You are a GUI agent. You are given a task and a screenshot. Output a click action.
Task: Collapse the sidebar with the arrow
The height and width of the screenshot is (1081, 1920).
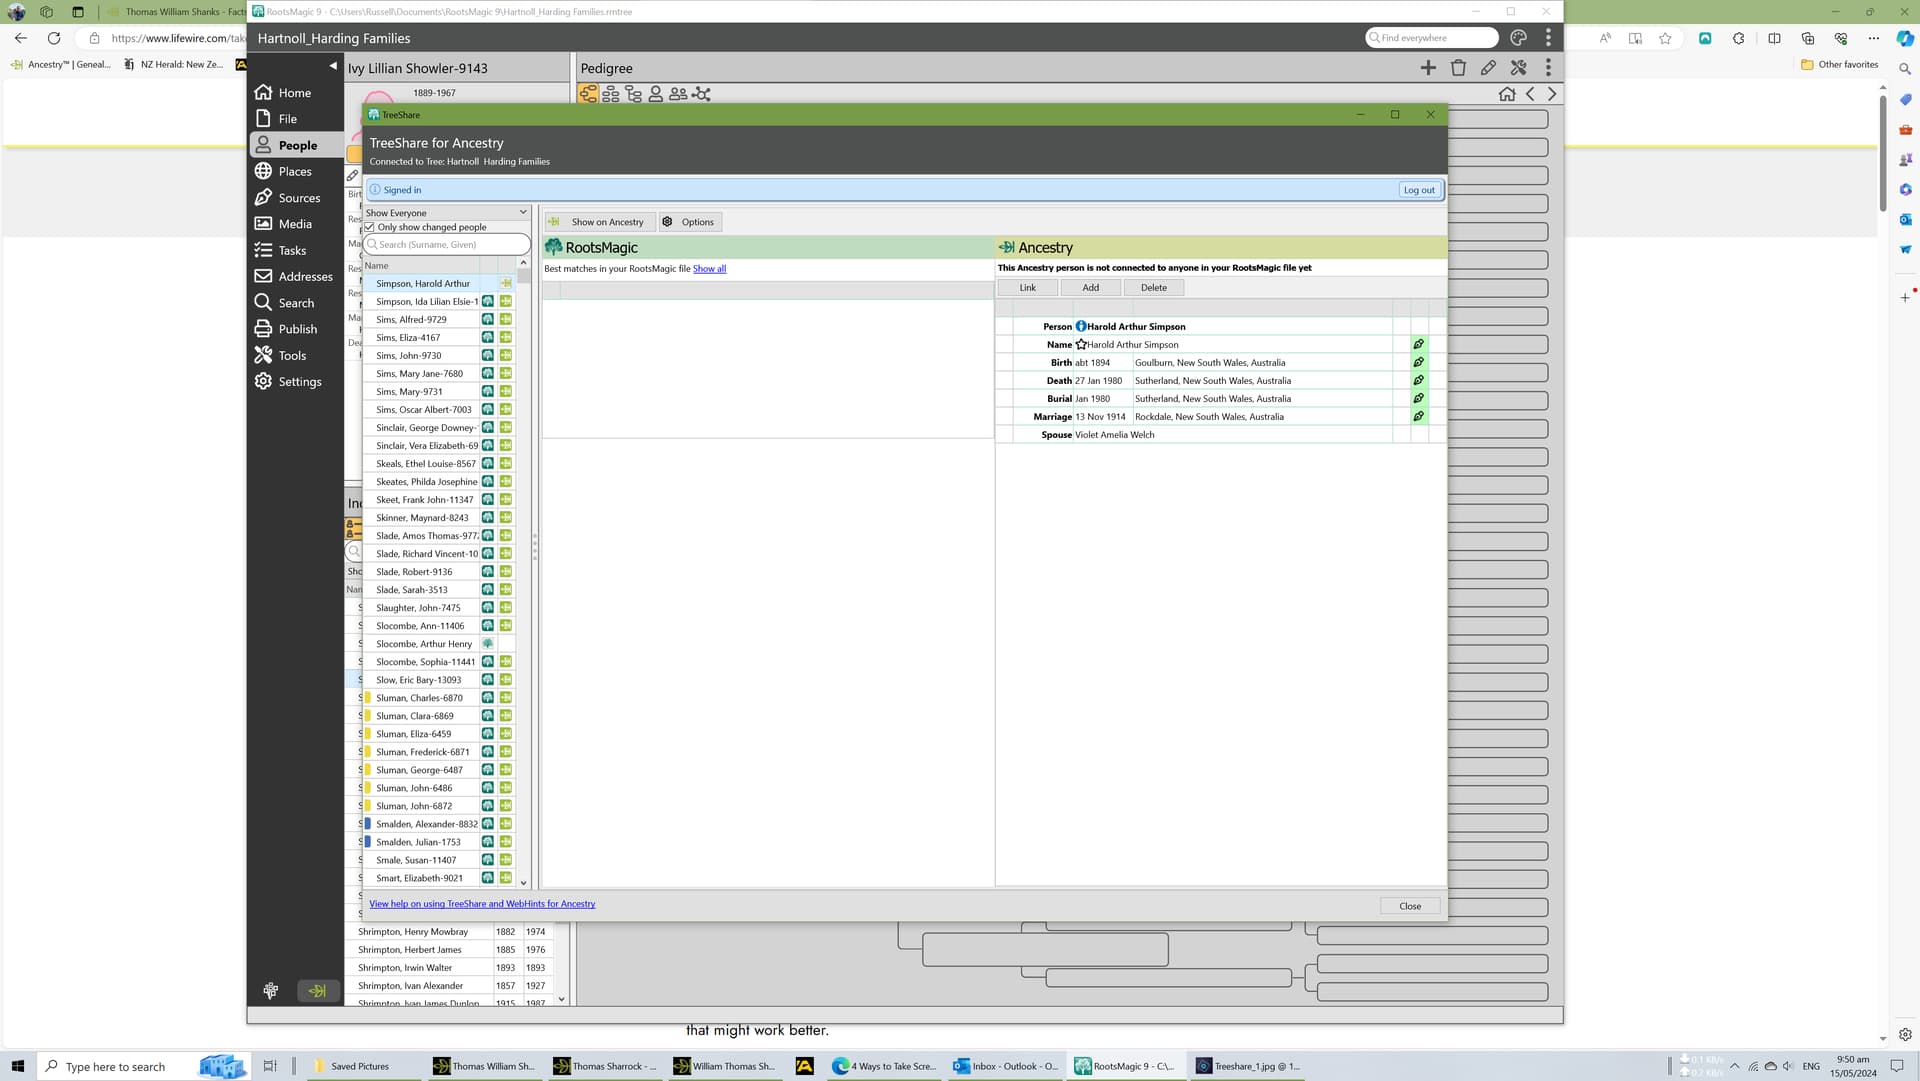point(333,66)
